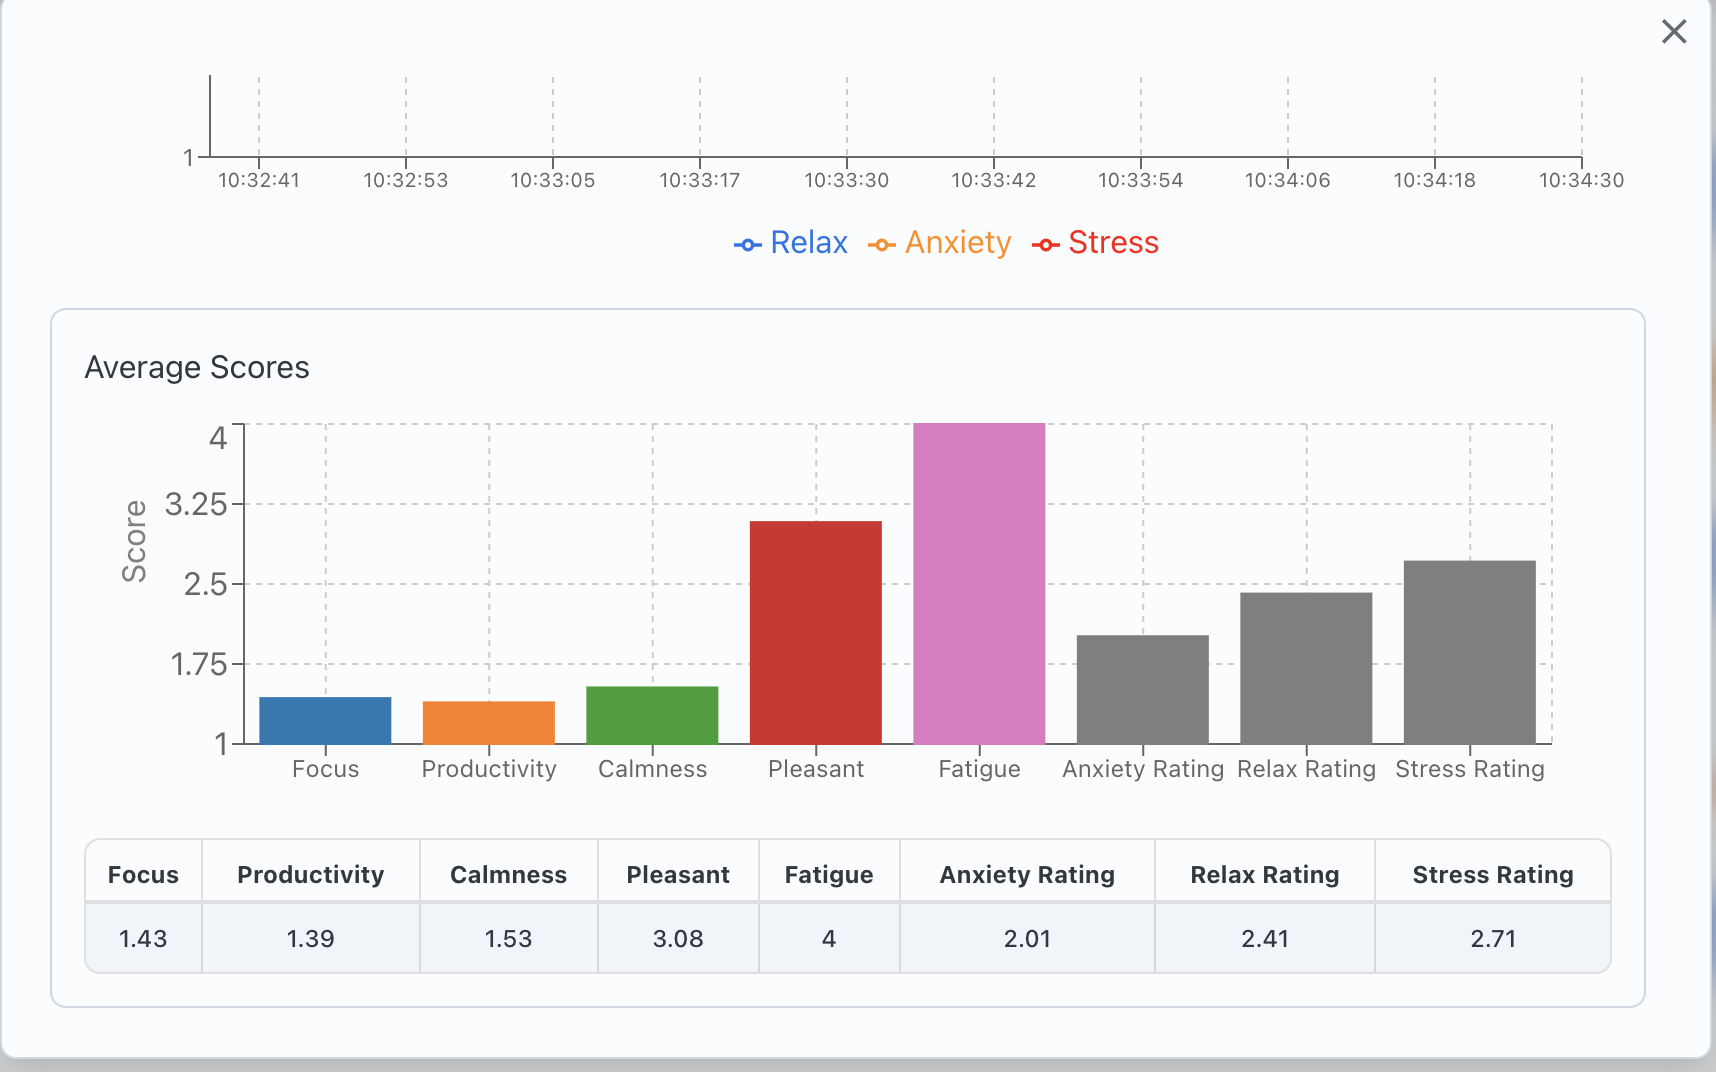The width and height of the screenshot is (1716, 1072).
Task: Toggle the Anxiety series in legend
Action: click(940, 243)
